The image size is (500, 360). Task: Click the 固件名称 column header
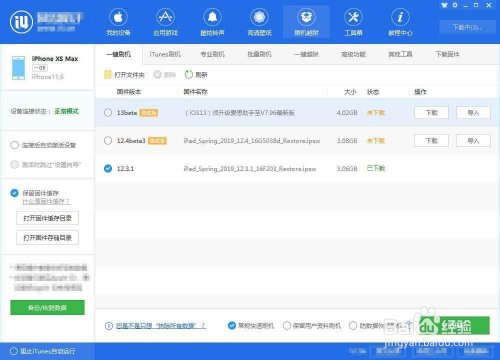coord(195,92)
